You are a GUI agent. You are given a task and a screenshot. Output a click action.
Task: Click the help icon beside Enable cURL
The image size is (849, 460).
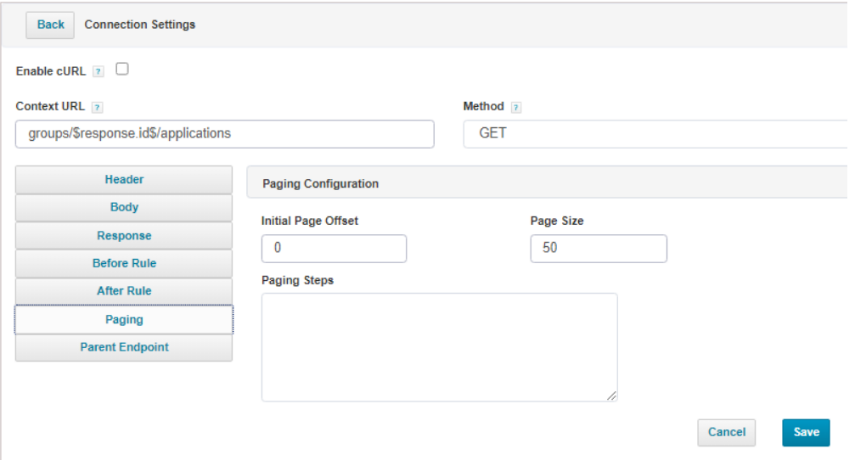(98, 72)
